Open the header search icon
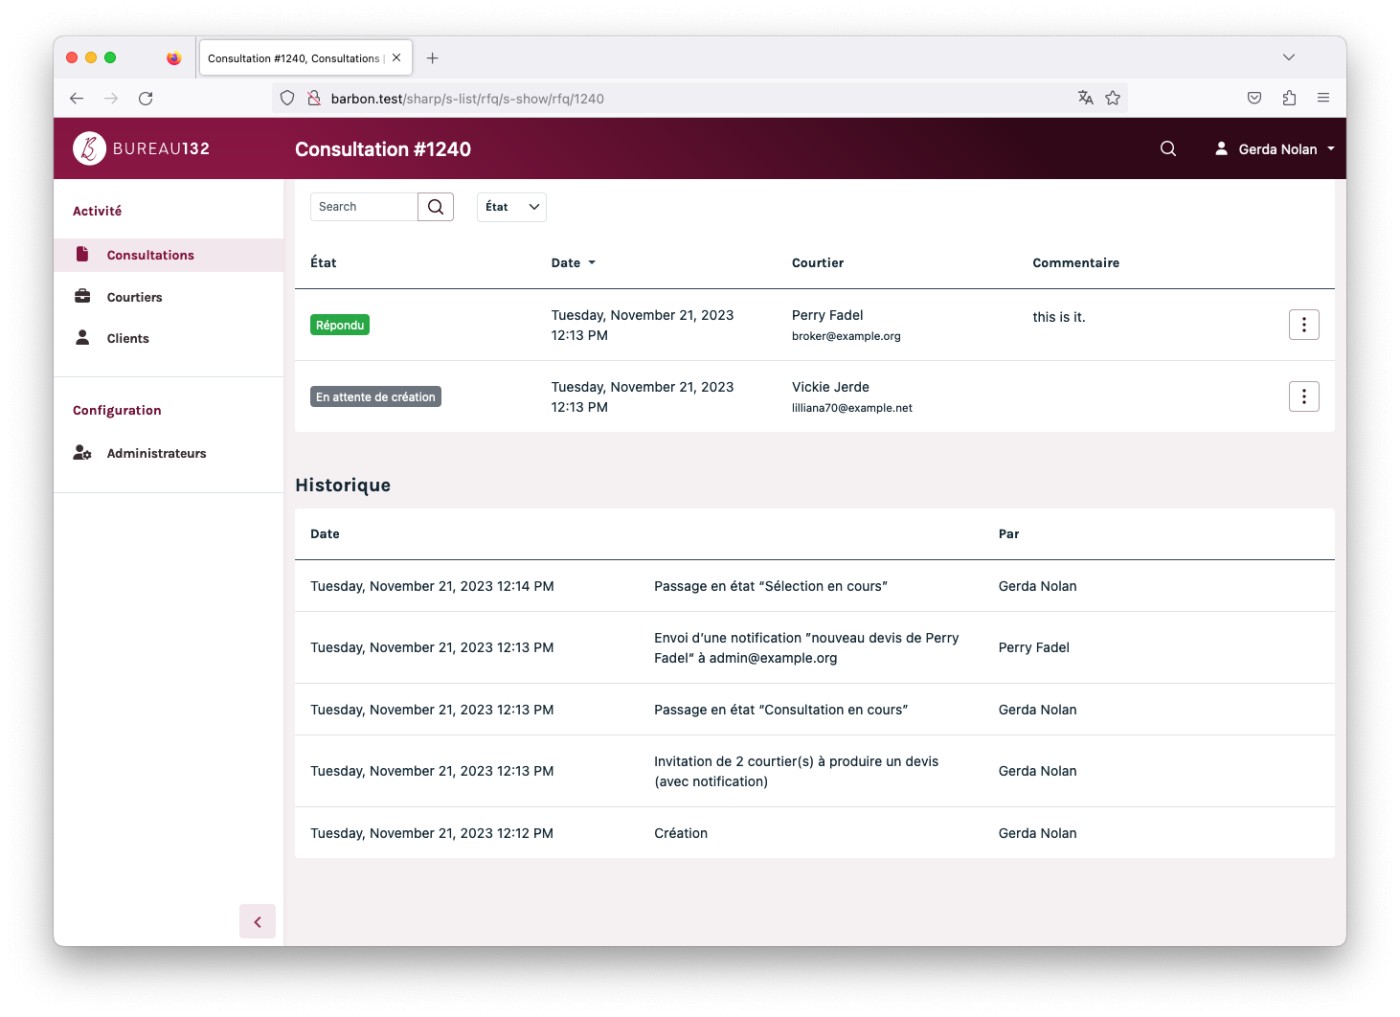The image size is (1400, 1017). [x=1167, y=149]
